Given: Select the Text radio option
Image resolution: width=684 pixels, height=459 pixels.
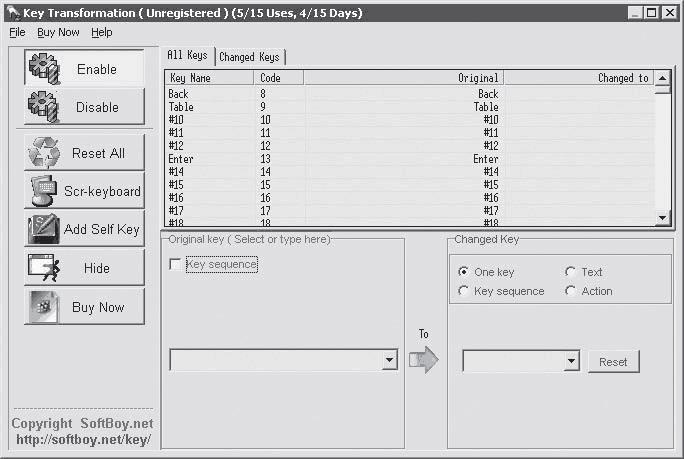Looking at the screenshot, I should 570,272.
